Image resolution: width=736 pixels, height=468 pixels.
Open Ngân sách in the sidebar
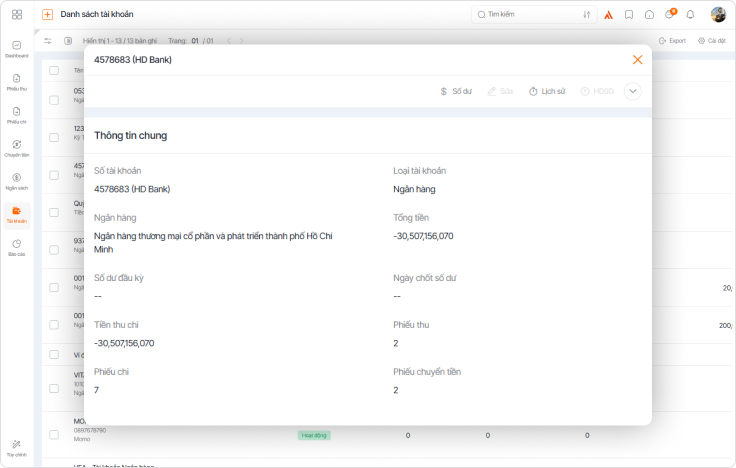coord(17,181)
